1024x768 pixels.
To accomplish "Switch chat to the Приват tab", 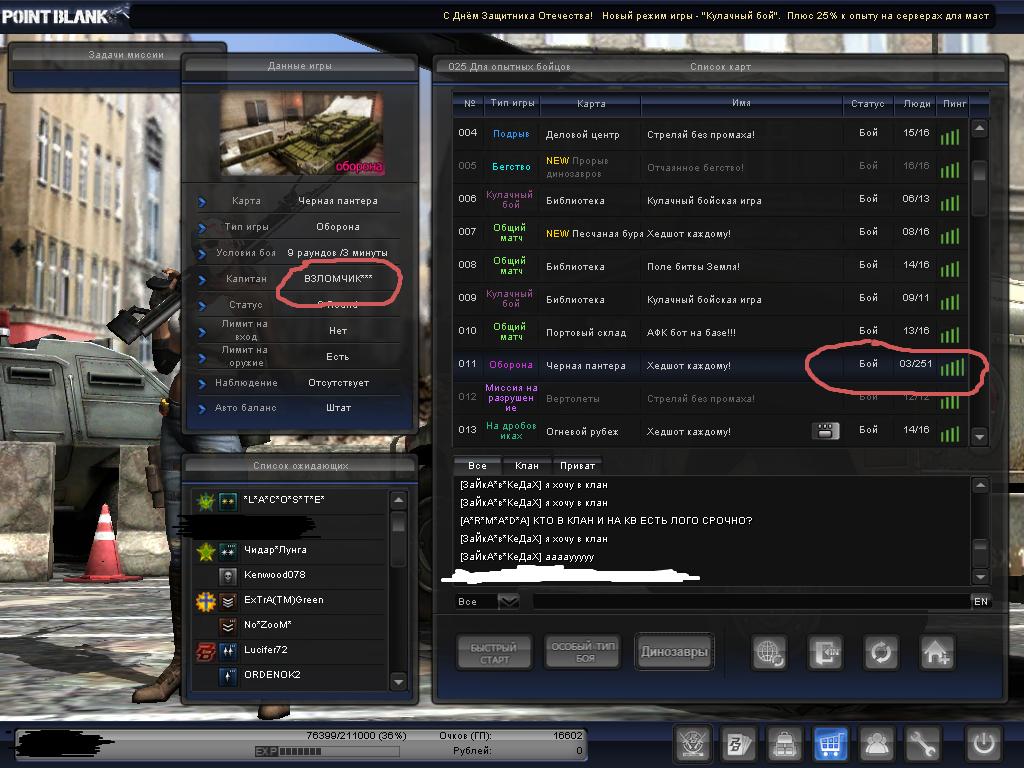I will click(577, 465).
